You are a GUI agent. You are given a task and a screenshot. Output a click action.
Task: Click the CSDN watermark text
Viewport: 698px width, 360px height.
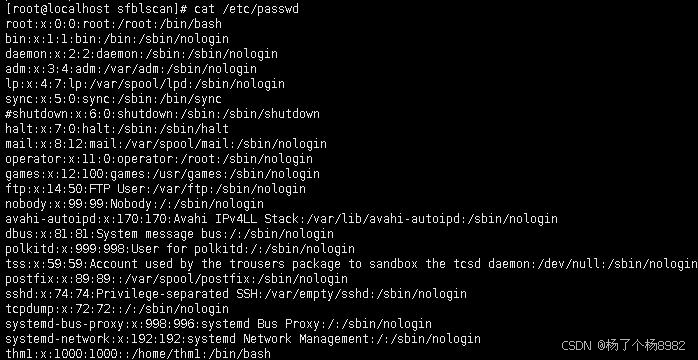[623, 346]
